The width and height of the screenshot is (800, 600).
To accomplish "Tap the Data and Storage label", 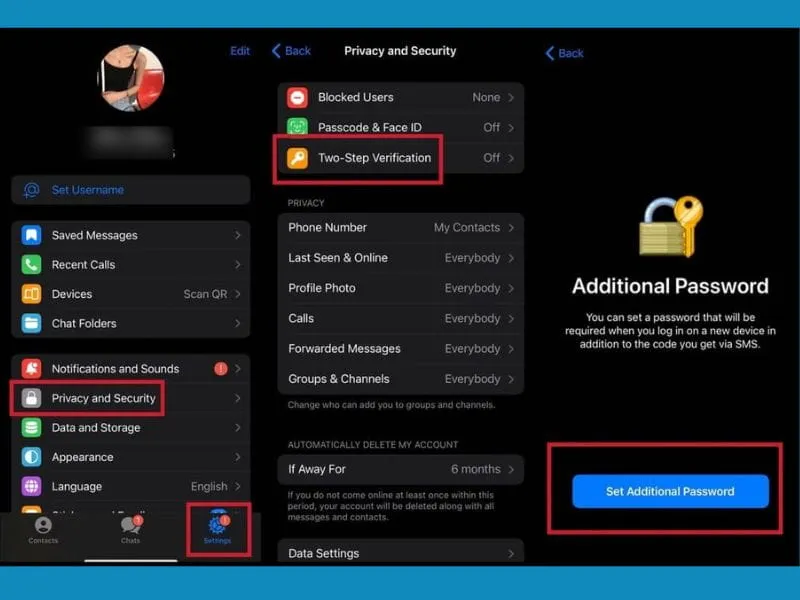I will pyautogui.click(x=96, y=428).
